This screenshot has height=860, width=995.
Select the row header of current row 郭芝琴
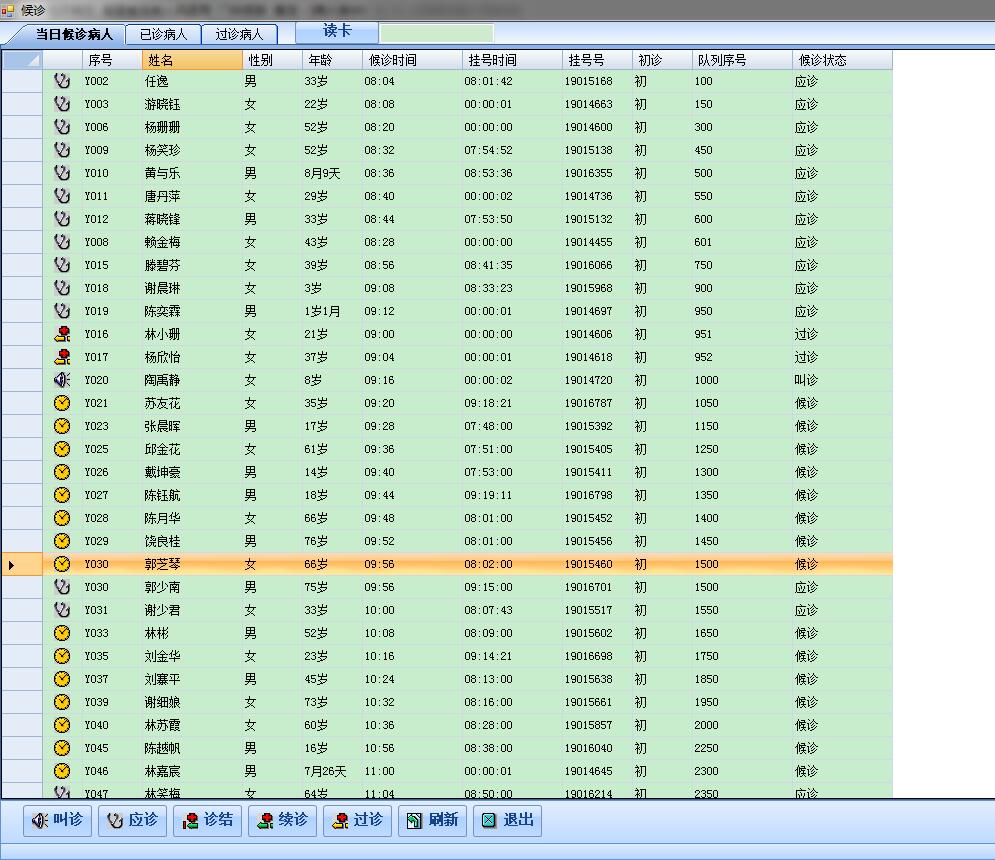(22, 564)
